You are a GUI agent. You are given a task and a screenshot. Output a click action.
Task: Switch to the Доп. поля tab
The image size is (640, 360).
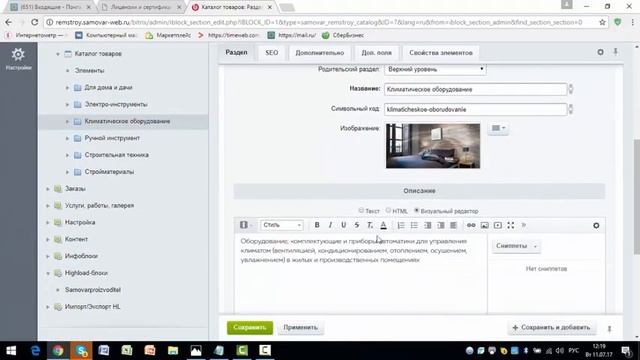(376, 53)
